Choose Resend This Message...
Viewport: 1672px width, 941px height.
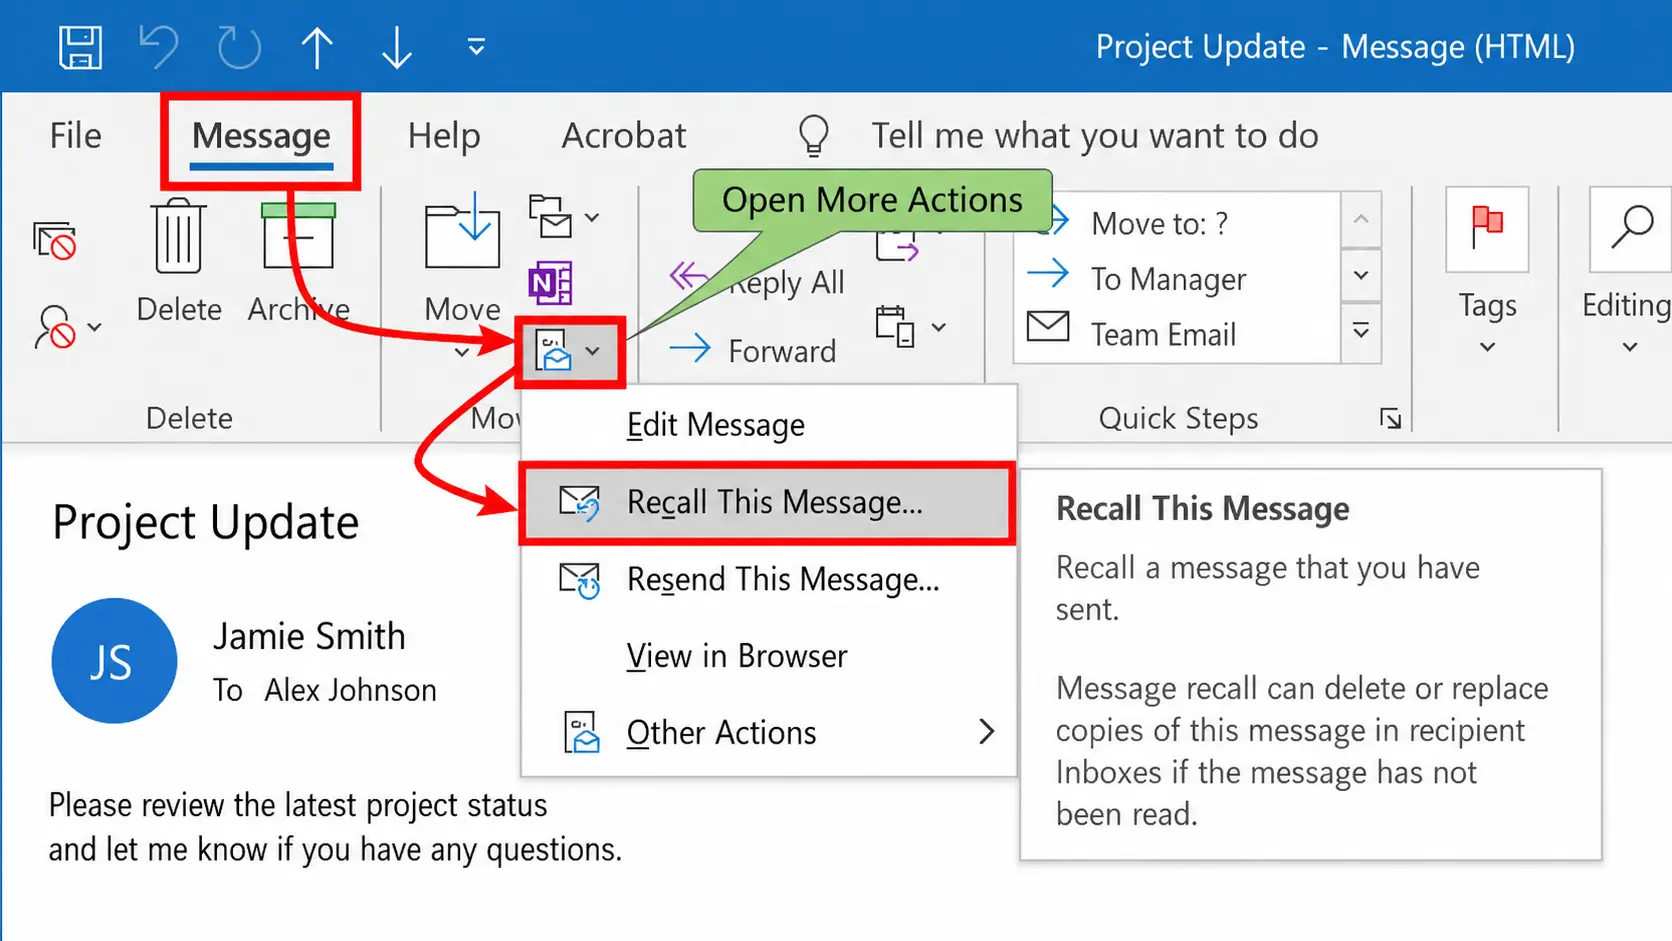[x=768, y=580]
